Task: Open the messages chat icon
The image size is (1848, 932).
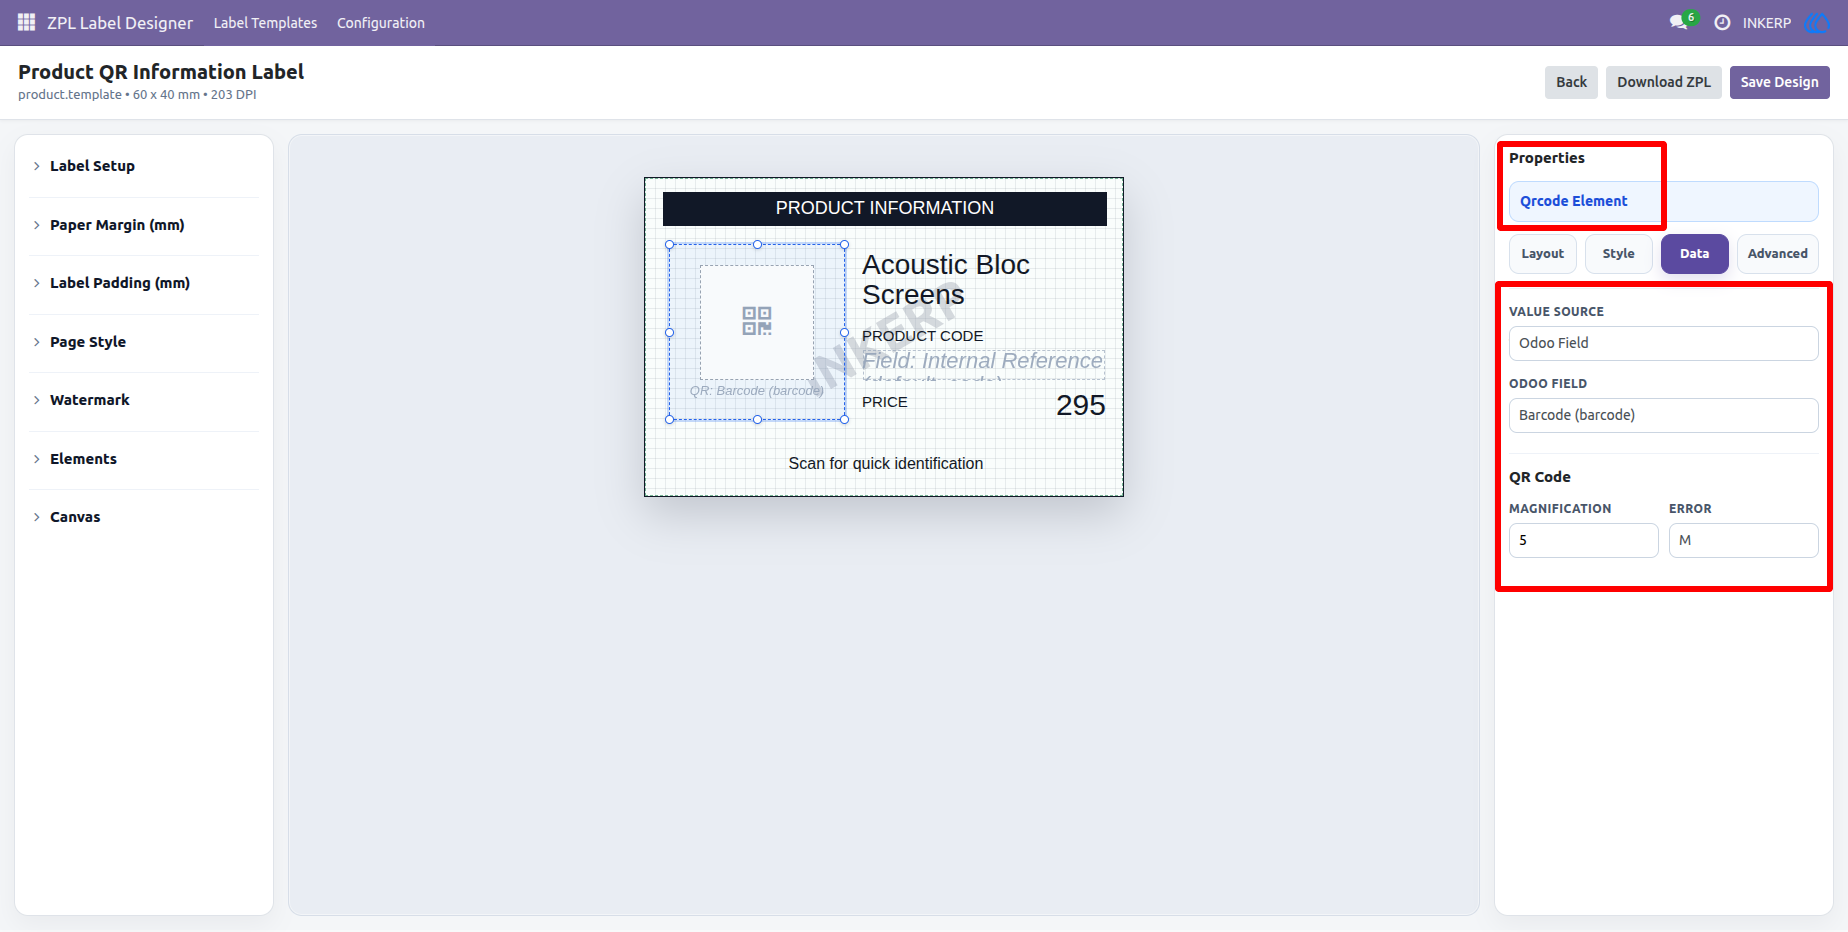Action: coord(1678,22)
